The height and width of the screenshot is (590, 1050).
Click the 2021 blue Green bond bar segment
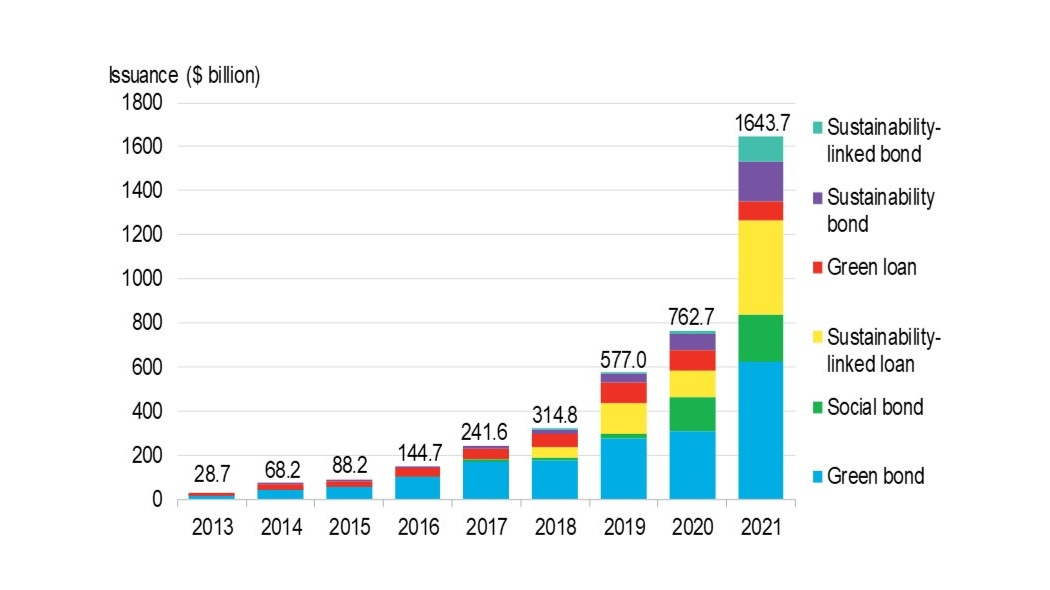[x=761, y=431]
